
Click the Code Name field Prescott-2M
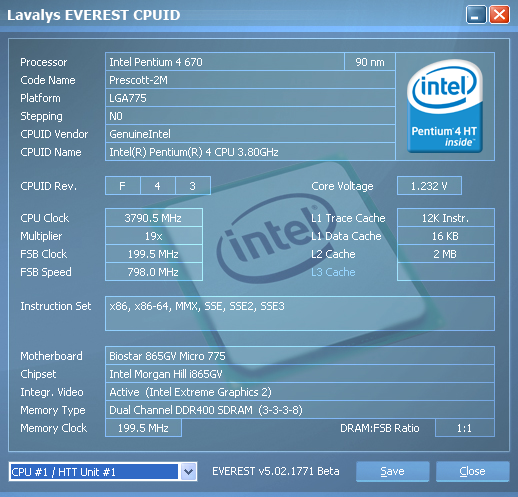(250, 80)
